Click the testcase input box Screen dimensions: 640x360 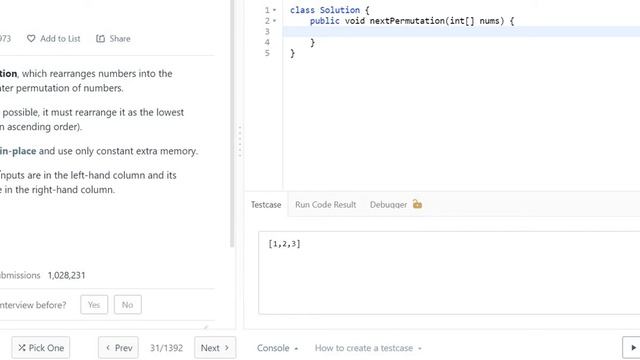(x=449, y=273)
